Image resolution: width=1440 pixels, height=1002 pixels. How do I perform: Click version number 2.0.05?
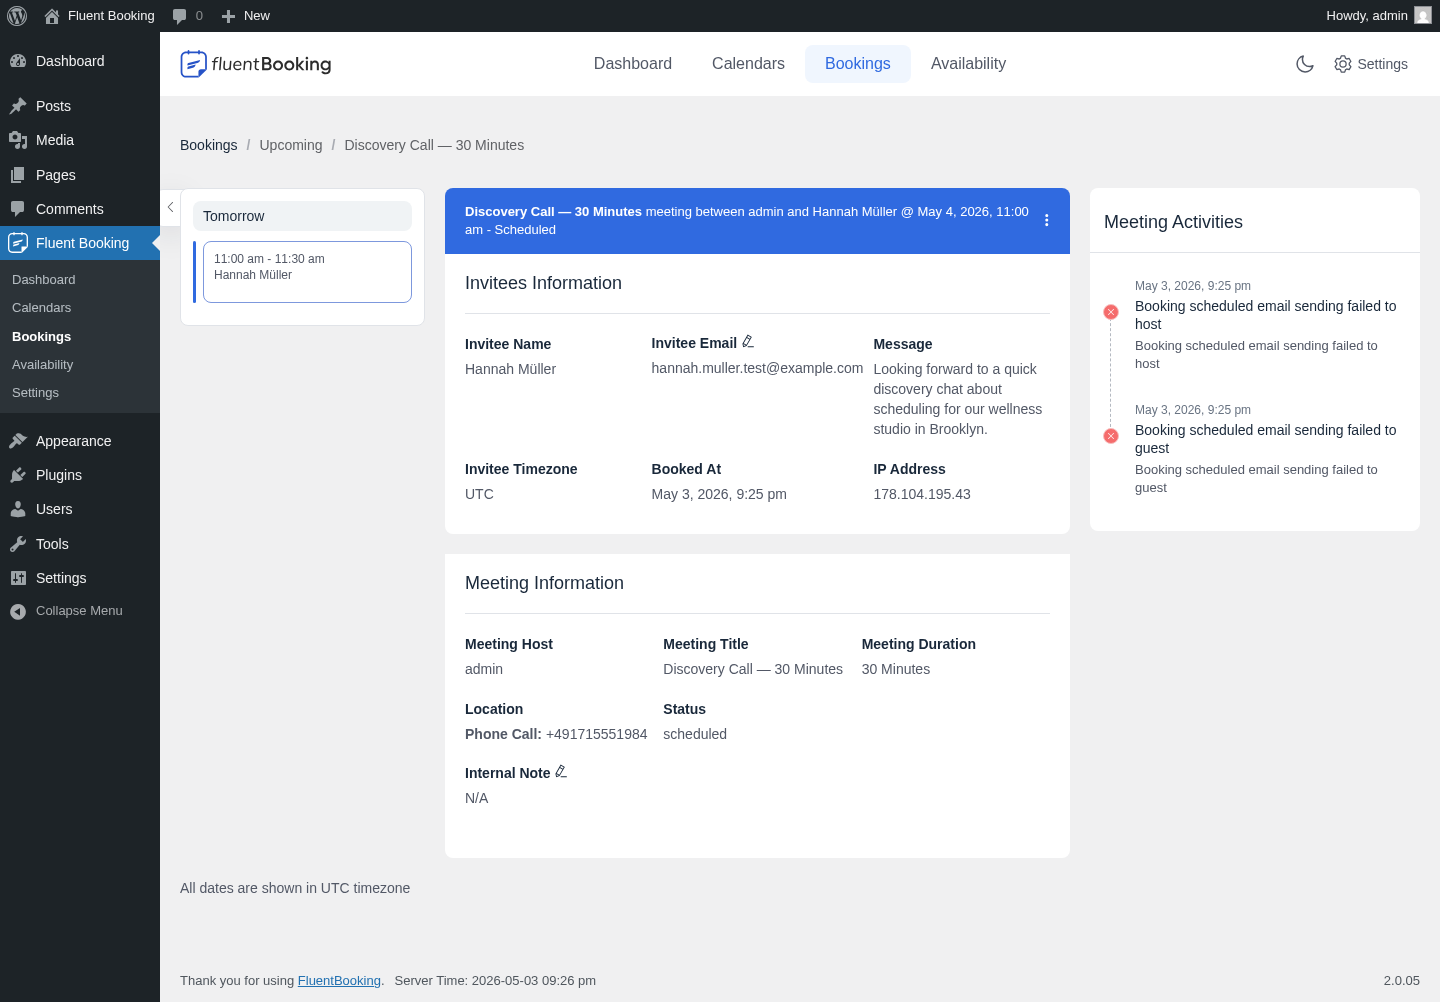1402,981
